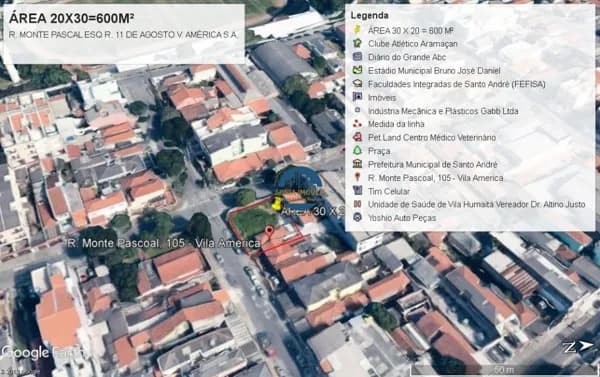
Task: Click 'Diário do Grande Abc' legend text
Action: point(407,57)
